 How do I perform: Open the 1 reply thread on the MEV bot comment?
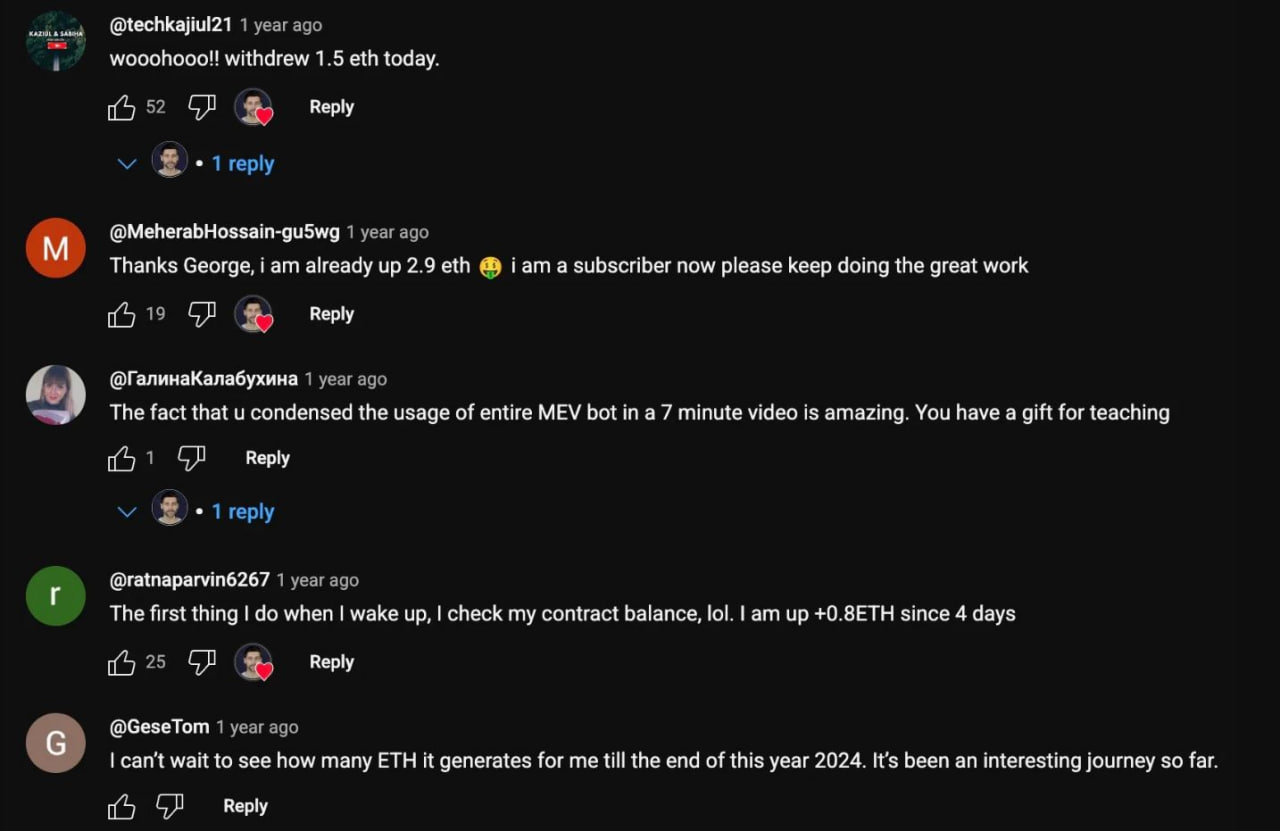[x=243, y=511]
